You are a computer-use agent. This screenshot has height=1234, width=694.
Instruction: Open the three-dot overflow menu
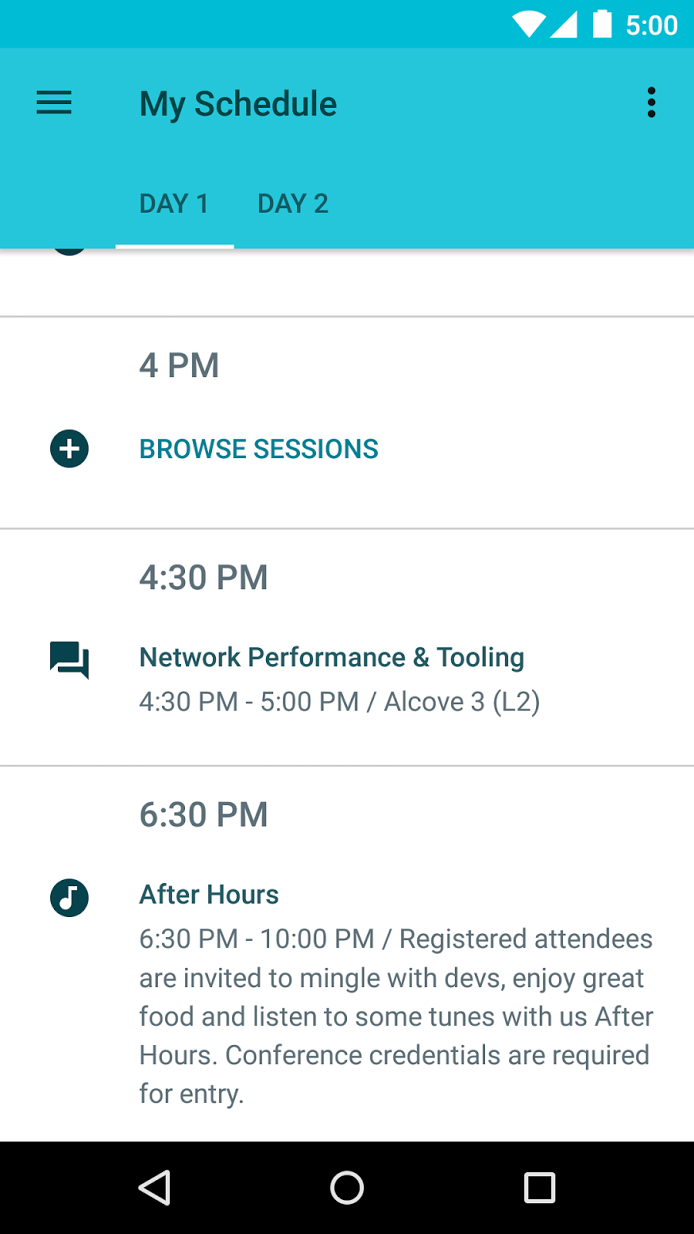click(x=651, y=103)
